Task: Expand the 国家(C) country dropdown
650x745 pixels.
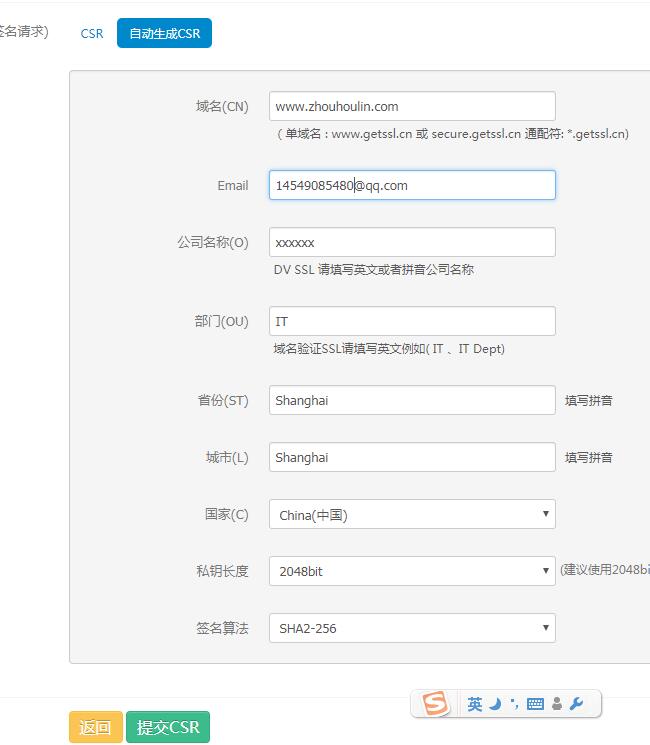Action: 411,515
